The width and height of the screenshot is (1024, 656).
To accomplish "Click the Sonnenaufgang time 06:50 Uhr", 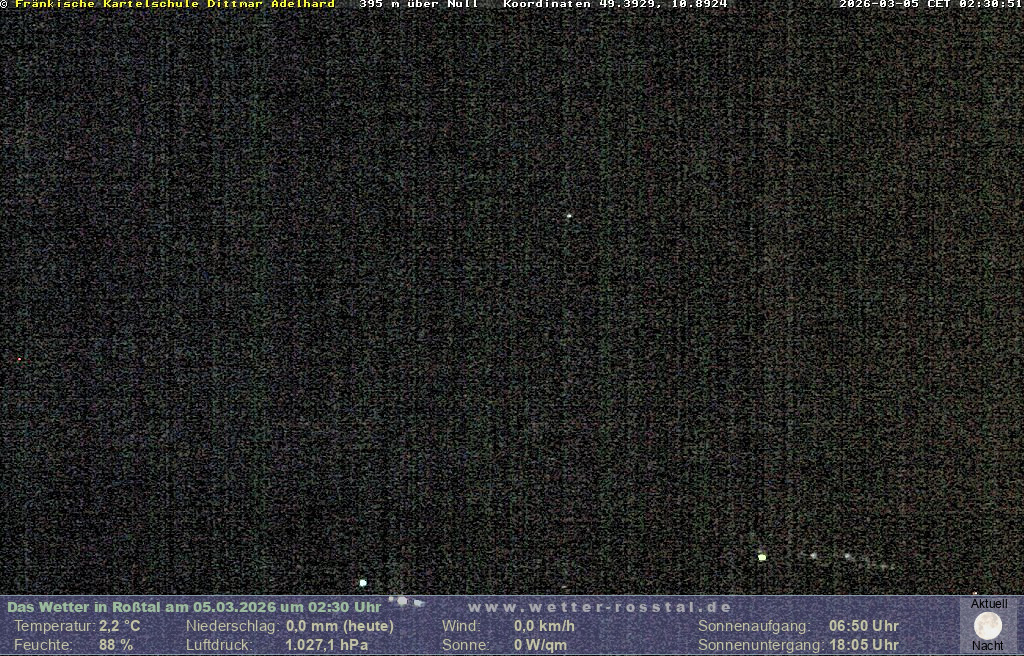I will click(x=863, y=626).
